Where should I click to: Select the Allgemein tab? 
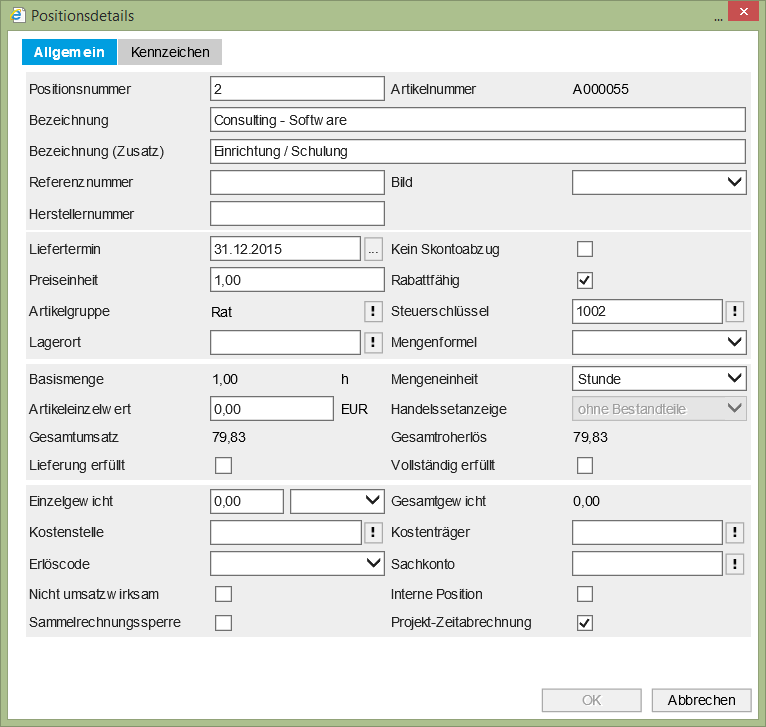click(69, 52)
